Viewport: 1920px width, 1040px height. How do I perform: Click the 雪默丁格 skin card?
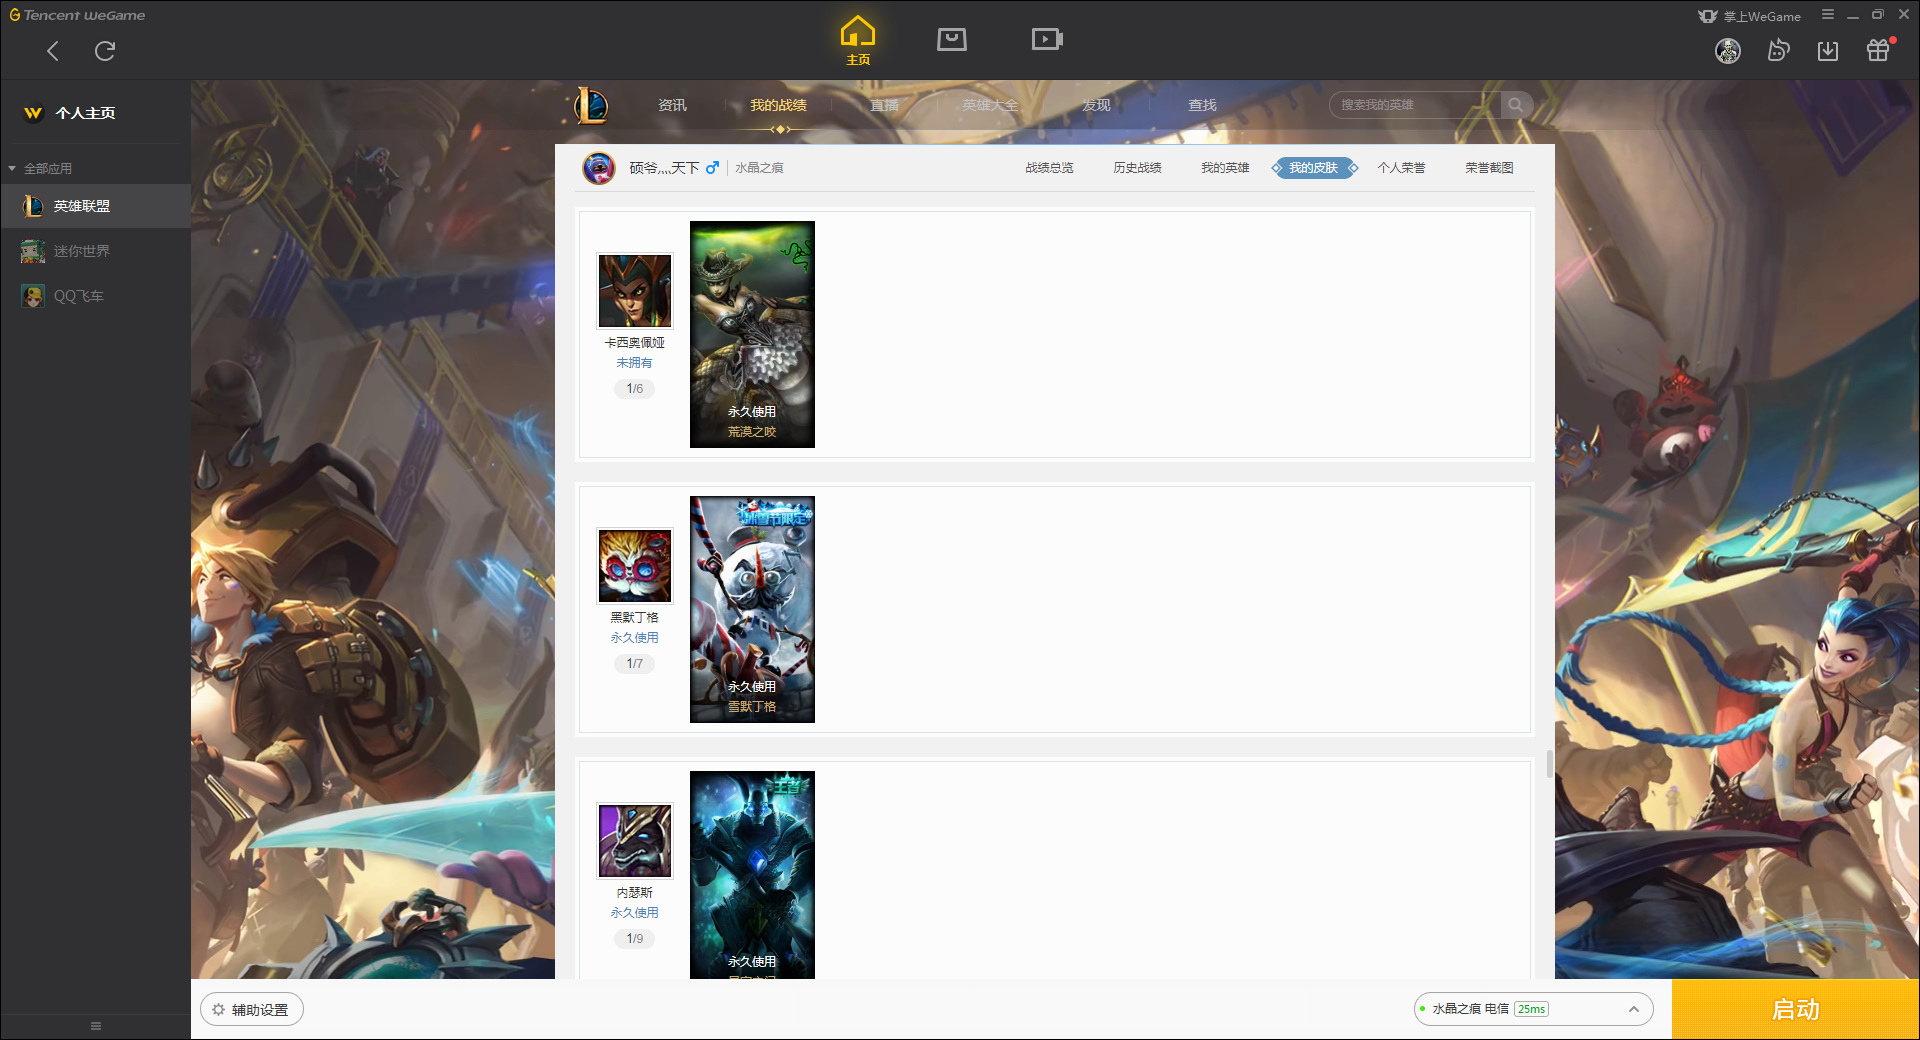(752, 609)
